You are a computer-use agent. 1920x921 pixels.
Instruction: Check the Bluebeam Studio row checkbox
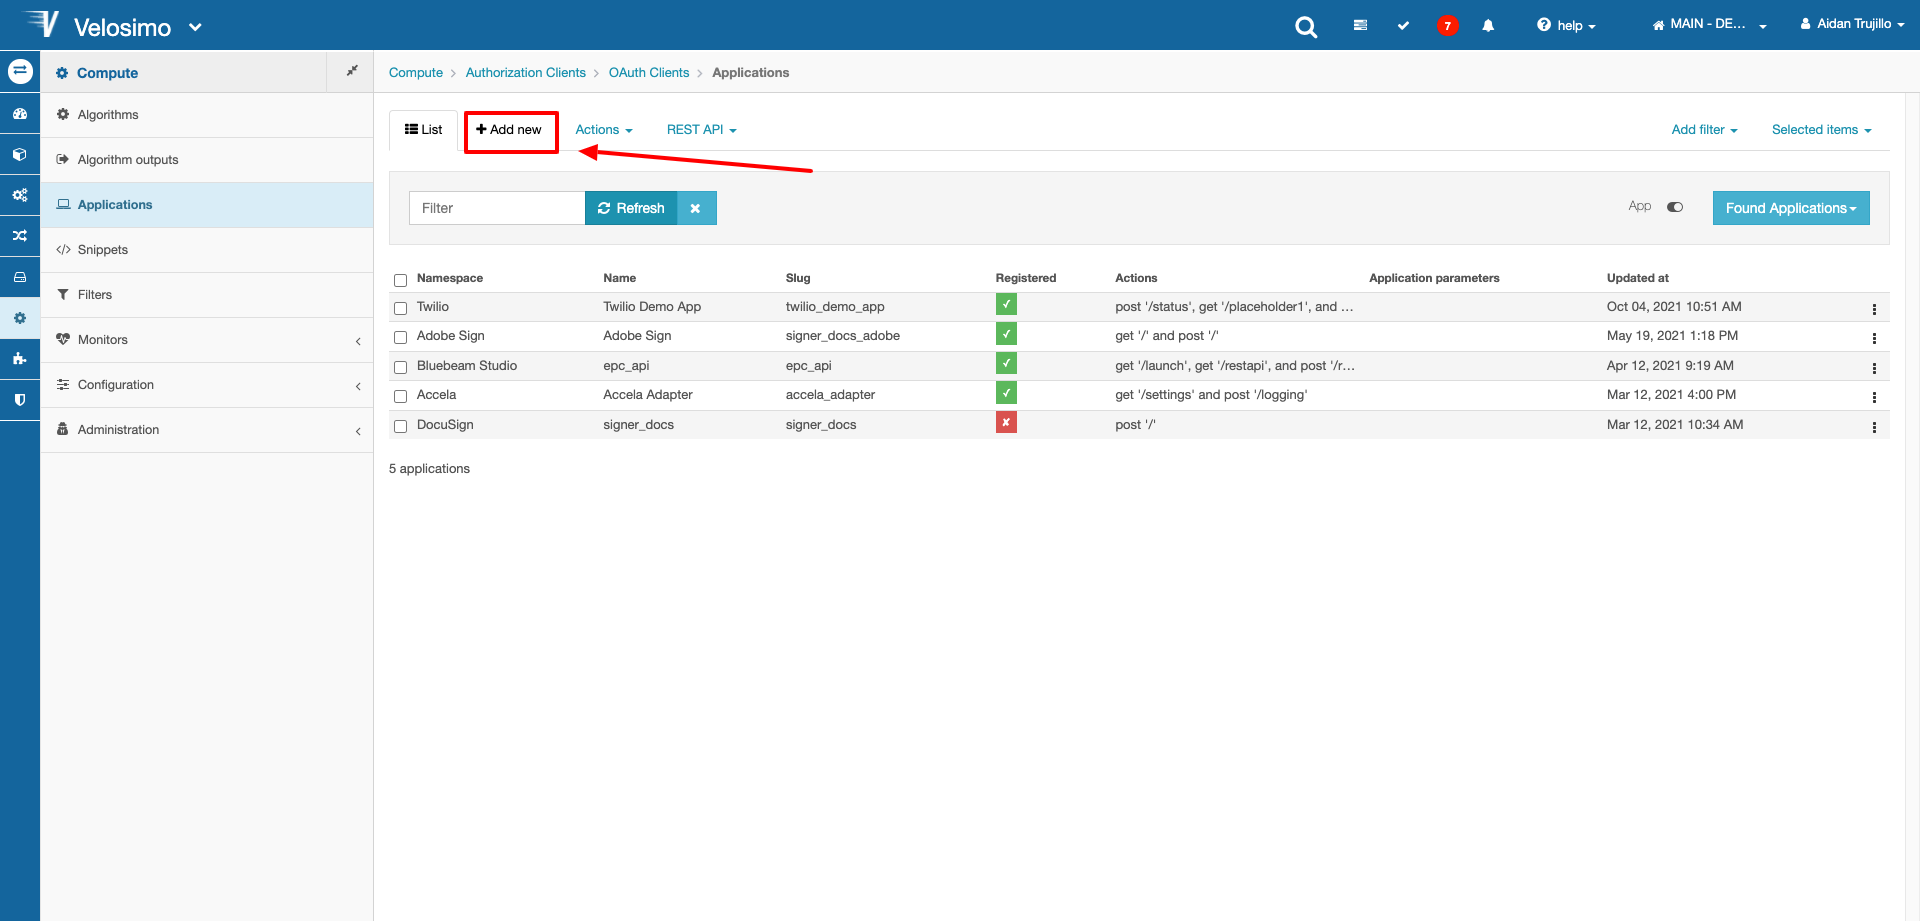[x=400, y=367]
